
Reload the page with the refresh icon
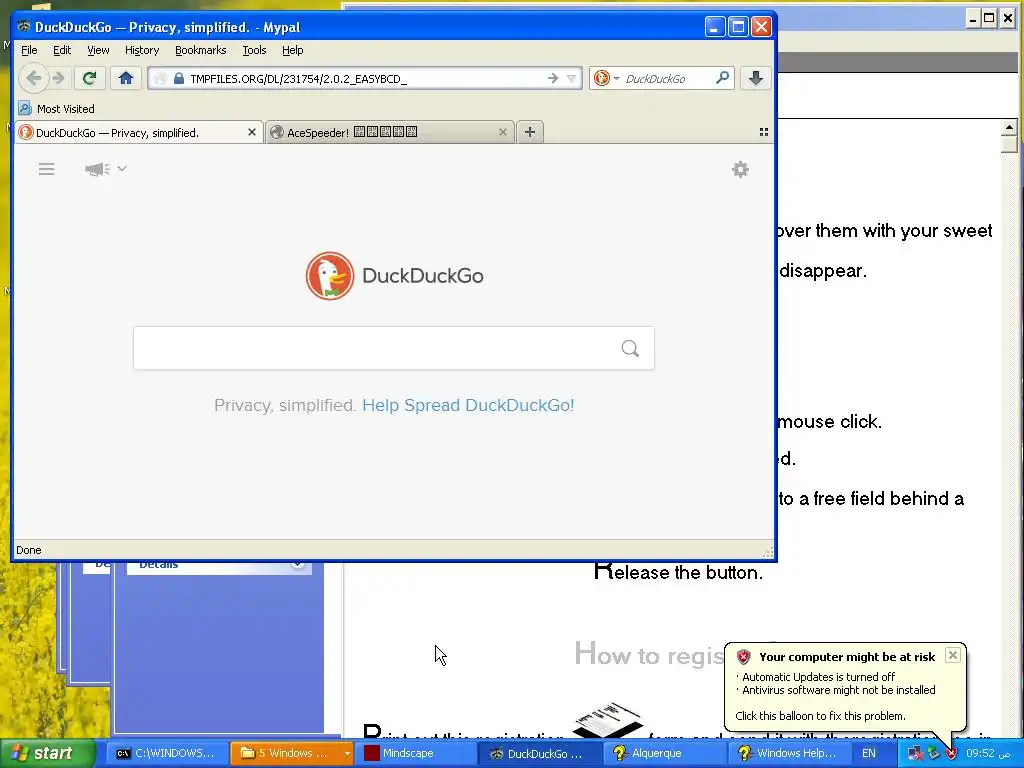click(89, 78)
